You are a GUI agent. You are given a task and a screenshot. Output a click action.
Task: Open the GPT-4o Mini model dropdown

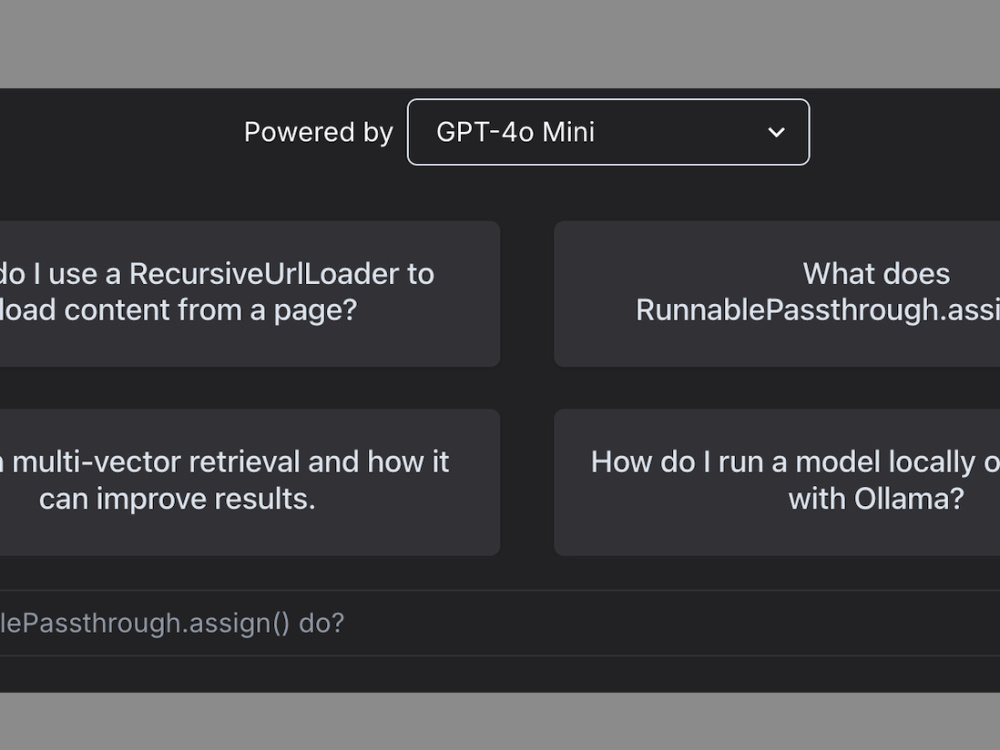(608, 132)
